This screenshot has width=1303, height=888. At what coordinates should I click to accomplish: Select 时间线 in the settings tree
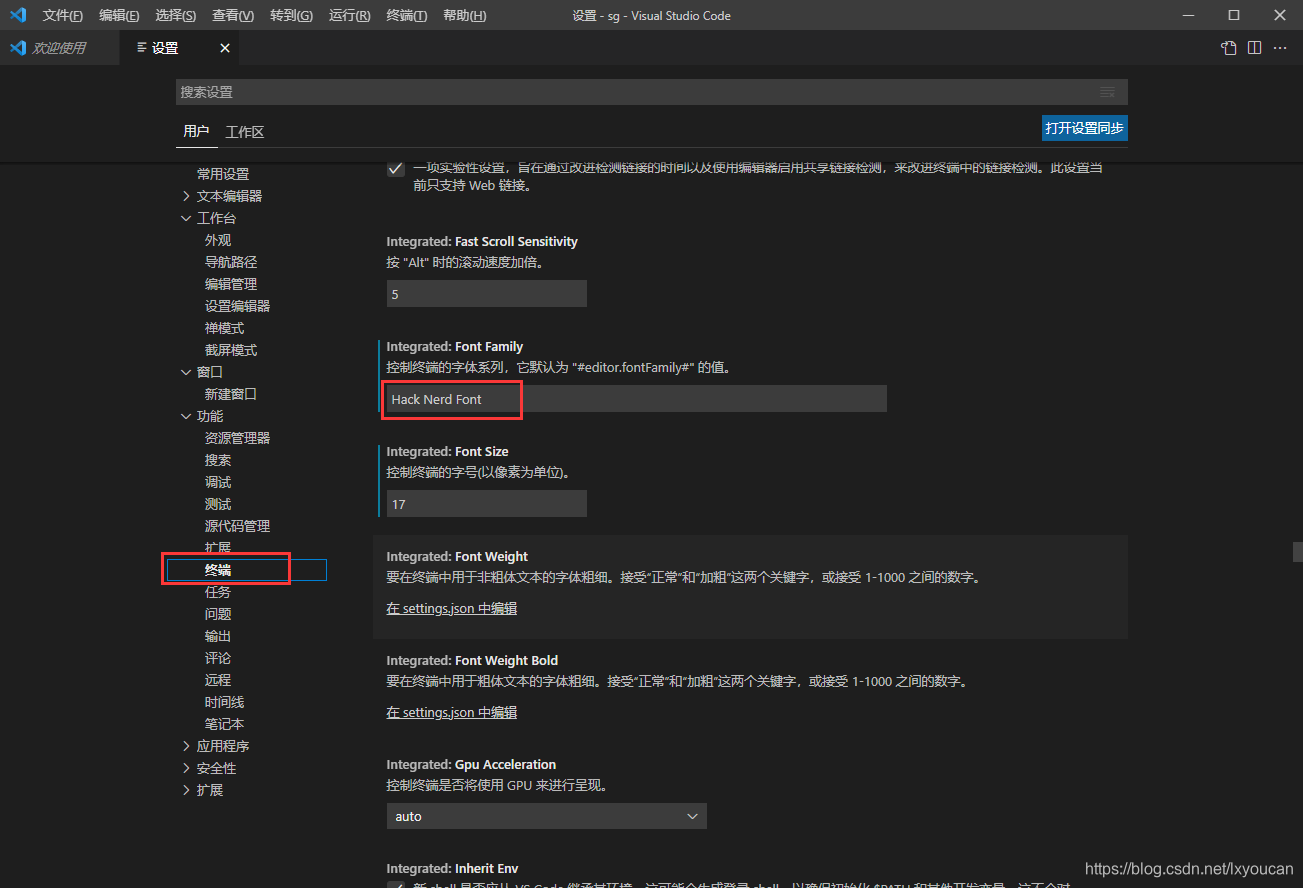coord(224,702)
